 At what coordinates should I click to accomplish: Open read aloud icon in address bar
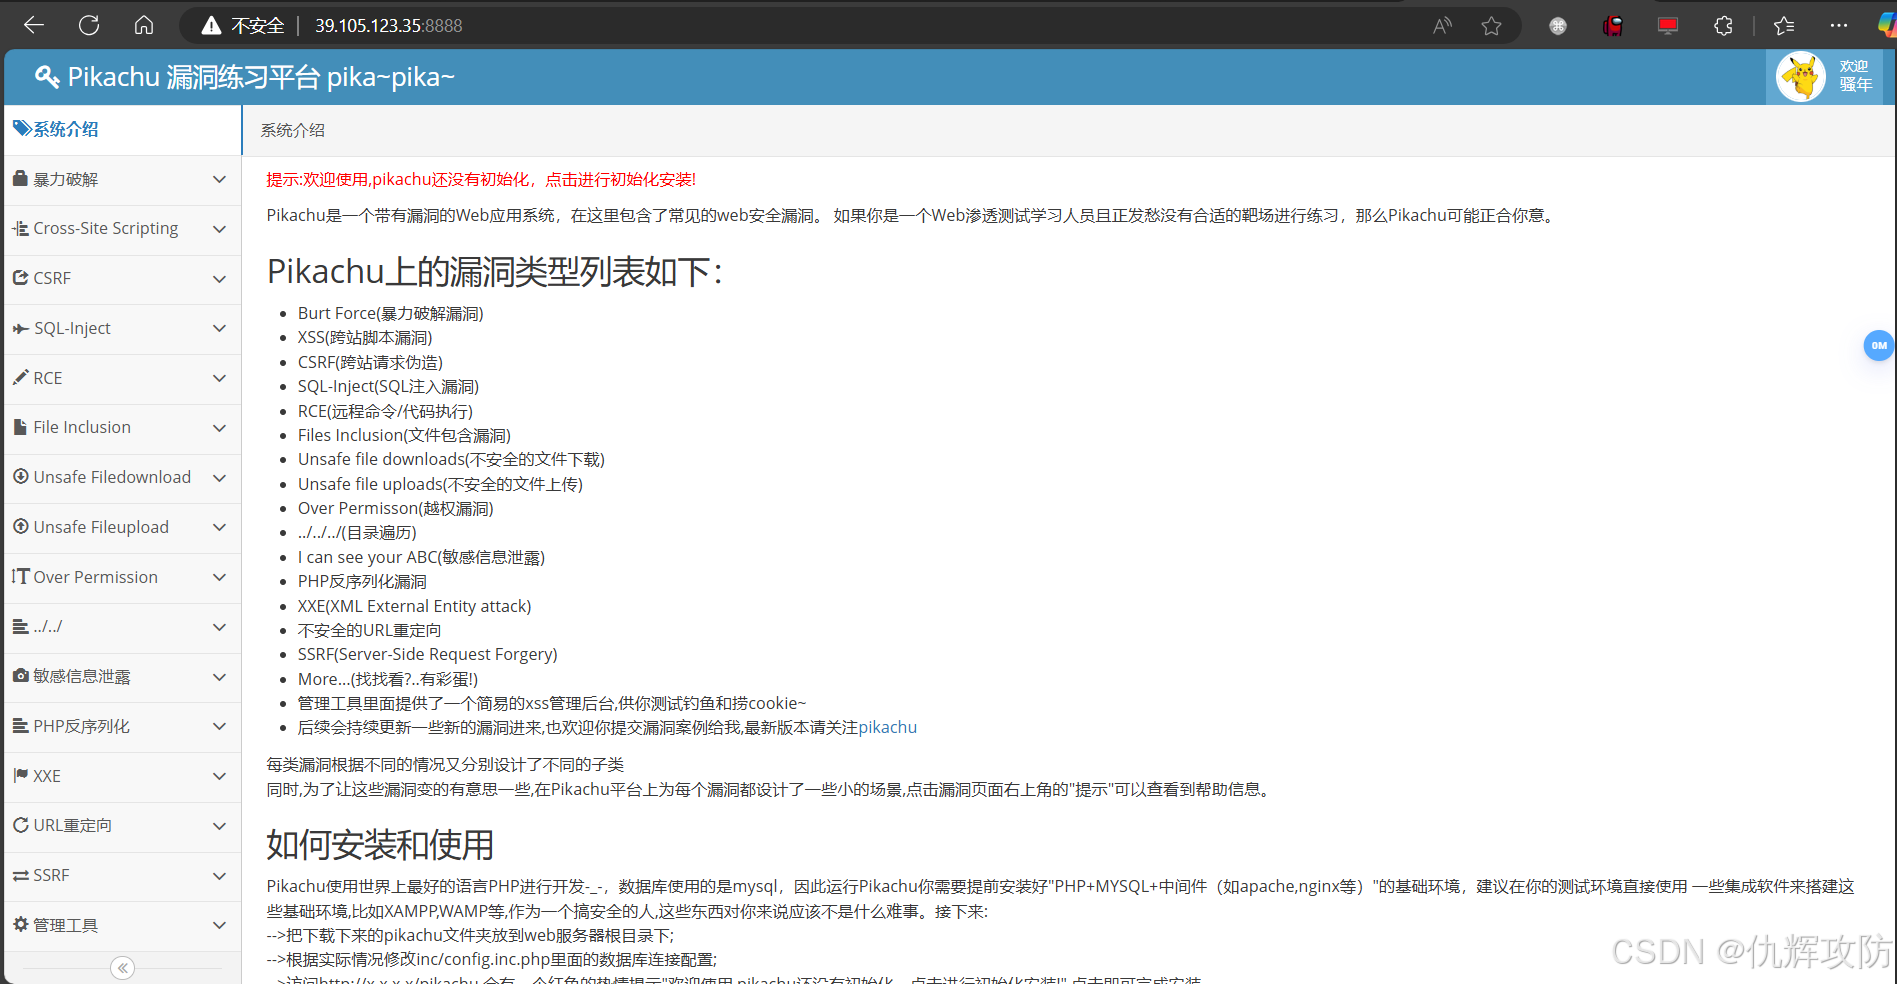point(1442,26)
